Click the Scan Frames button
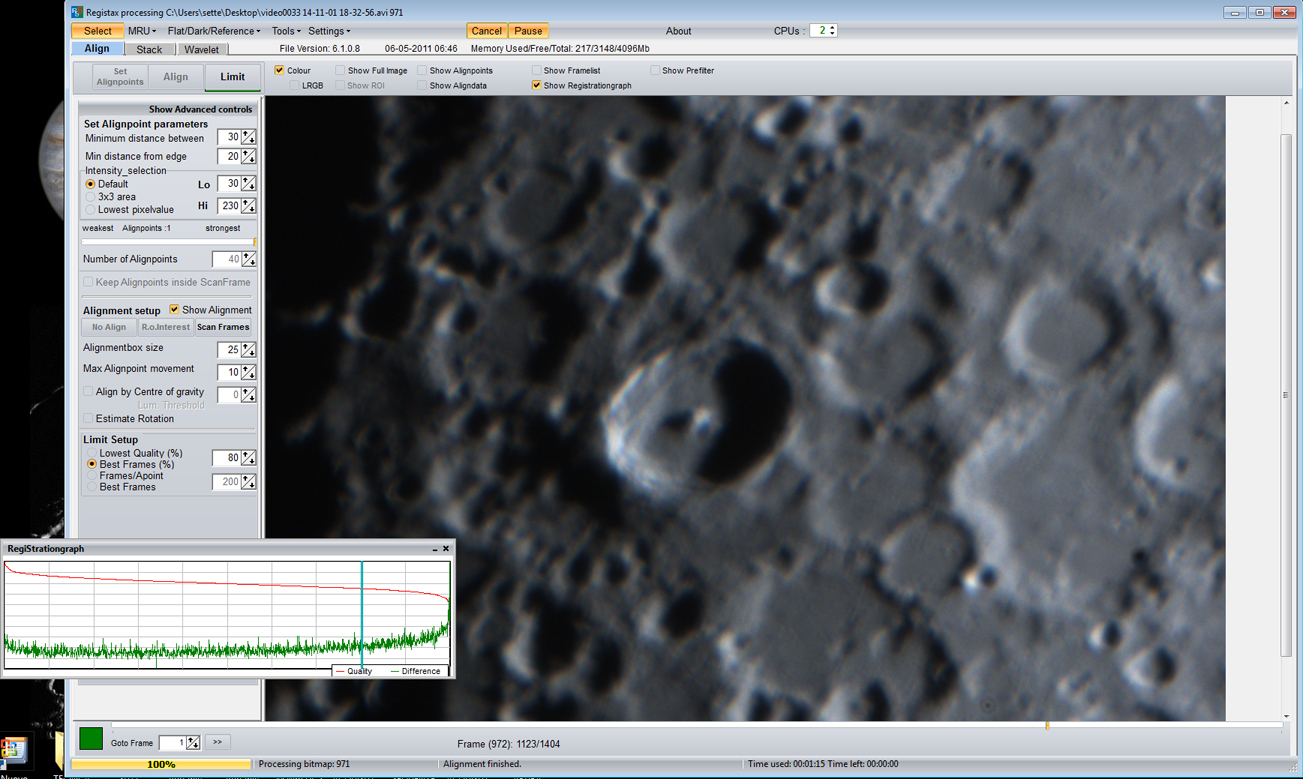Screen dimensions: 1303x779 223,327
